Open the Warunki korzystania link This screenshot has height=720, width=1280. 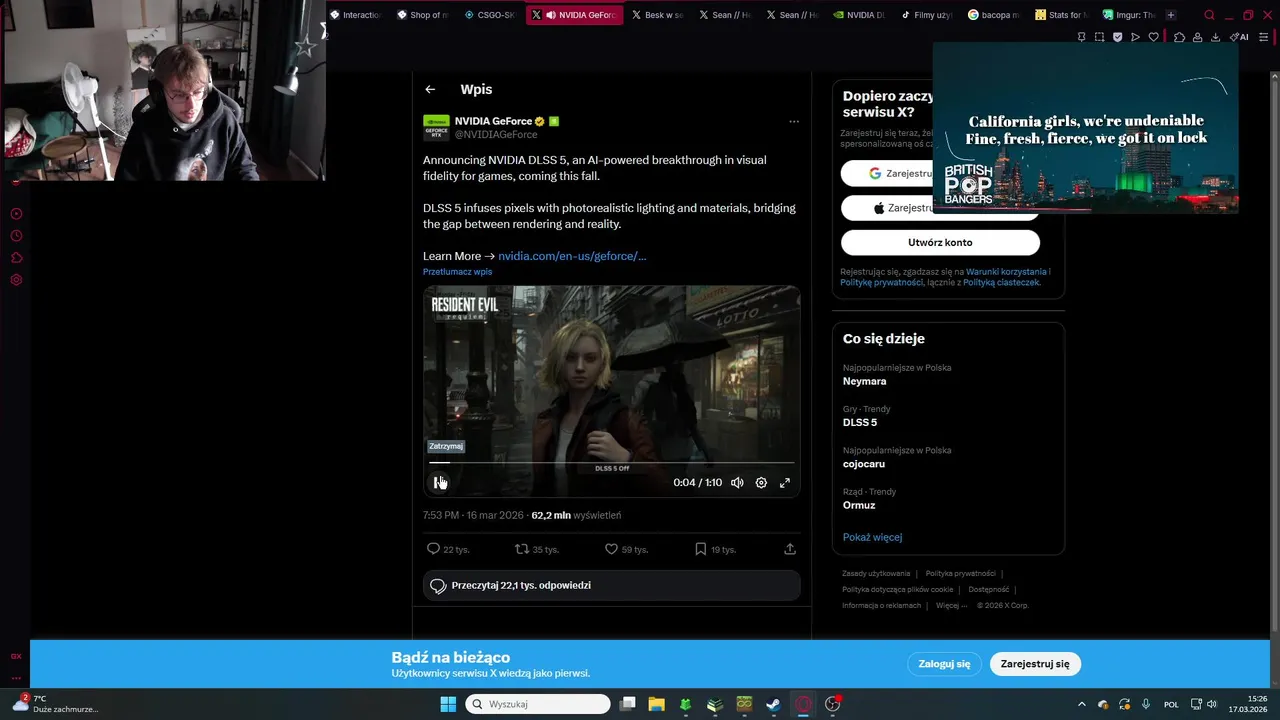click(1006, 272)
